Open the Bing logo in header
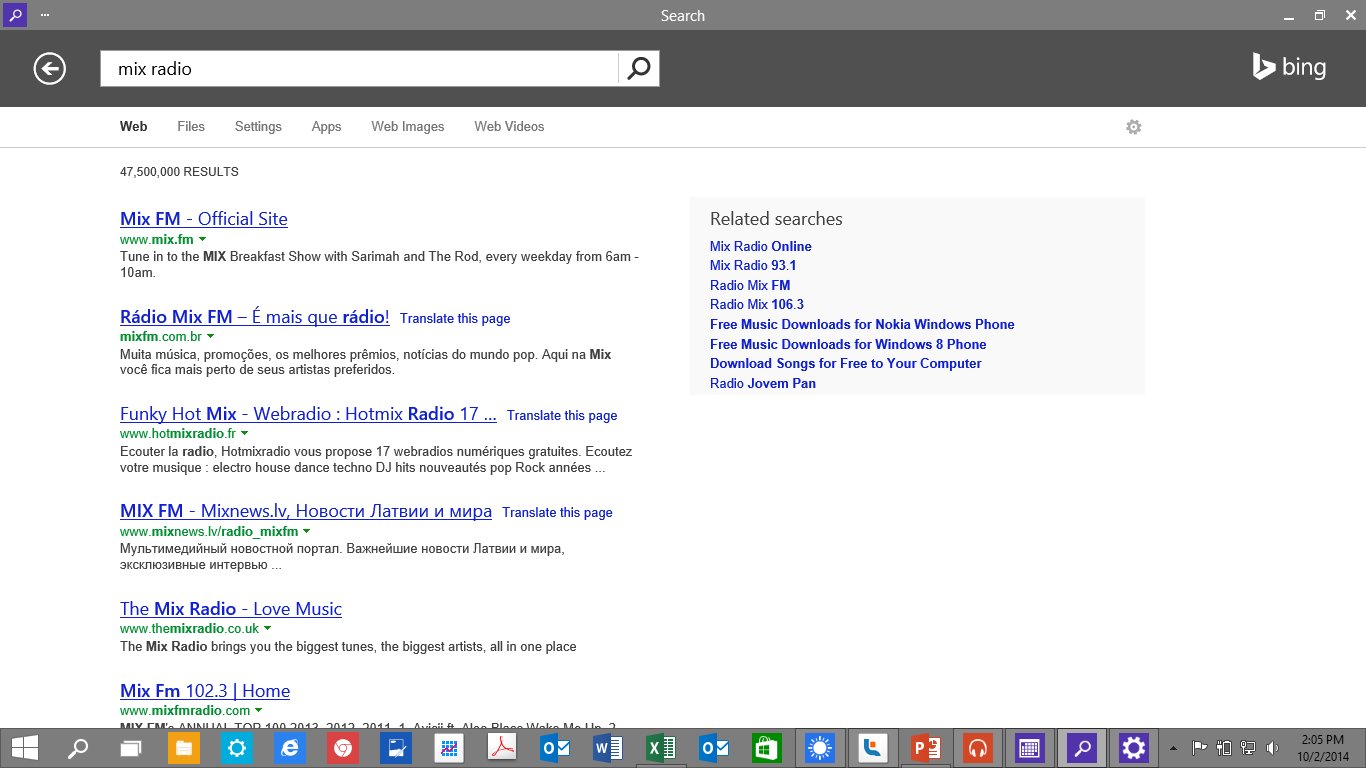This screenshot has height=768, width=1366. point(1290,67)
